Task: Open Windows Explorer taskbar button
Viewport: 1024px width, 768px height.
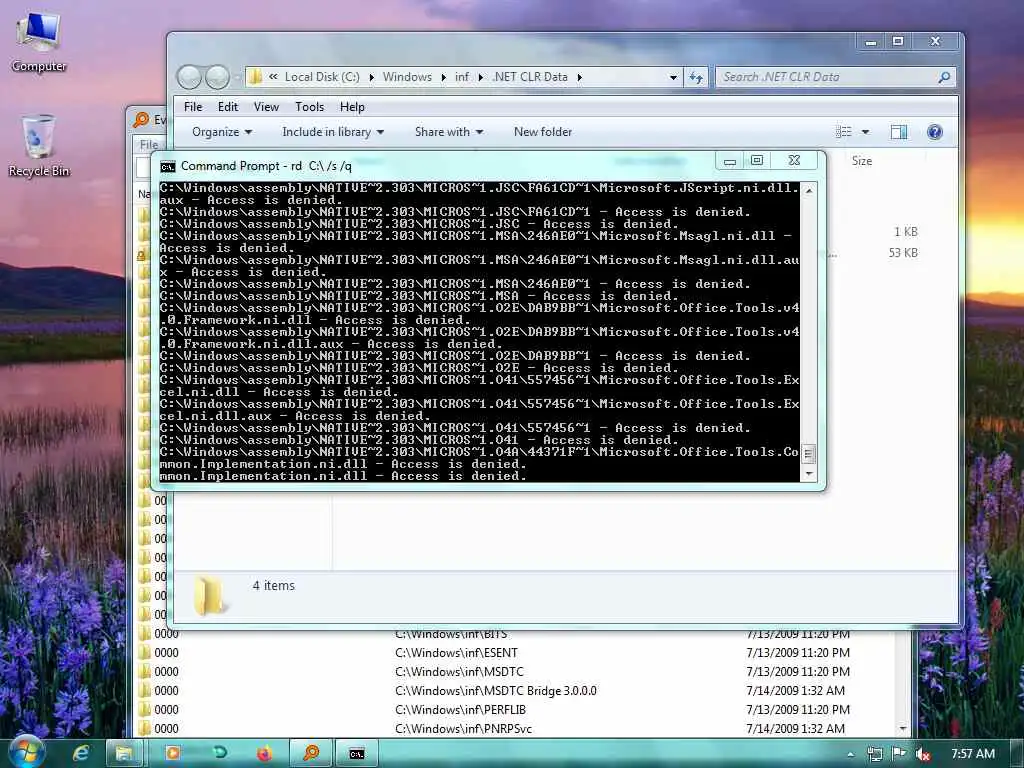Action: (x=124, y=754)
